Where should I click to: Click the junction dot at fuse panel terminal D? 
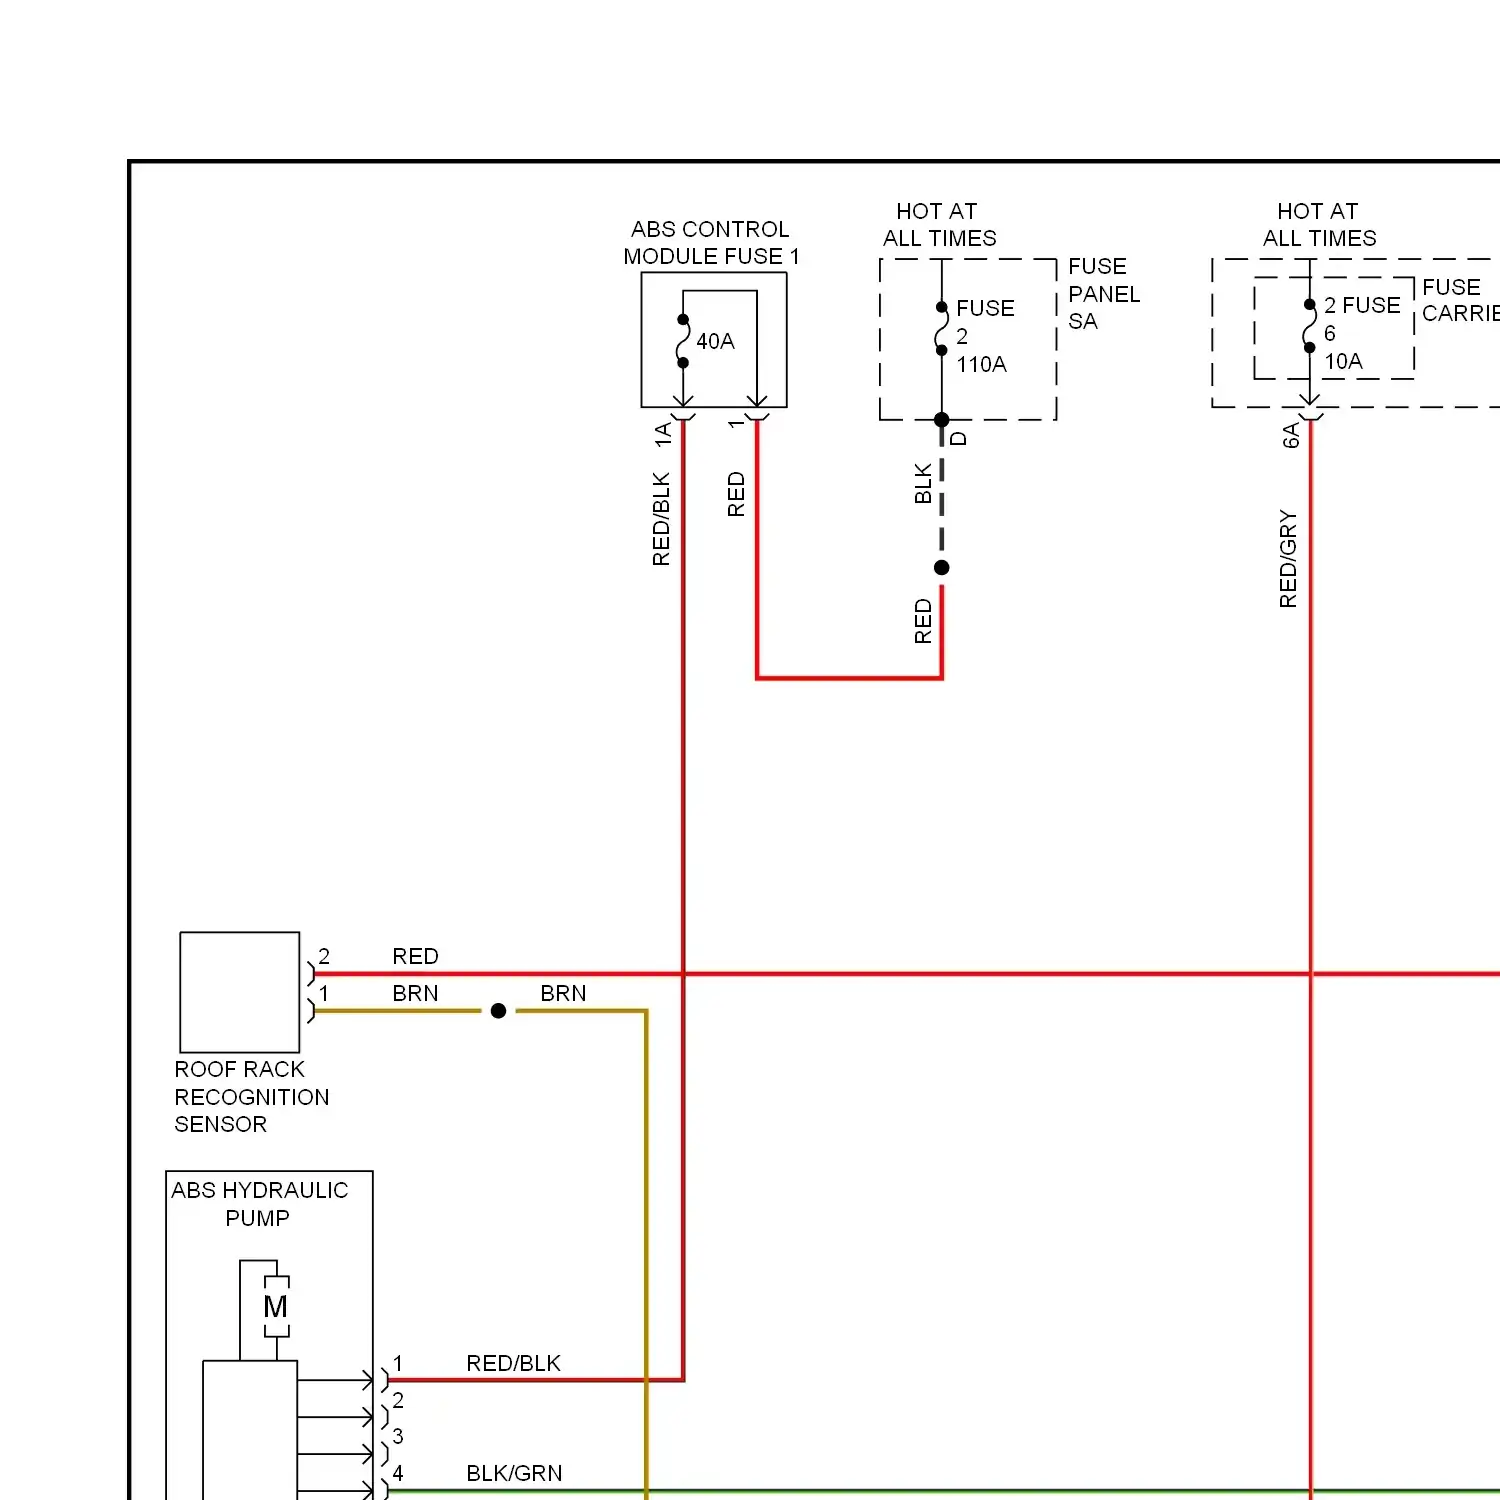[x=941, y=420]
